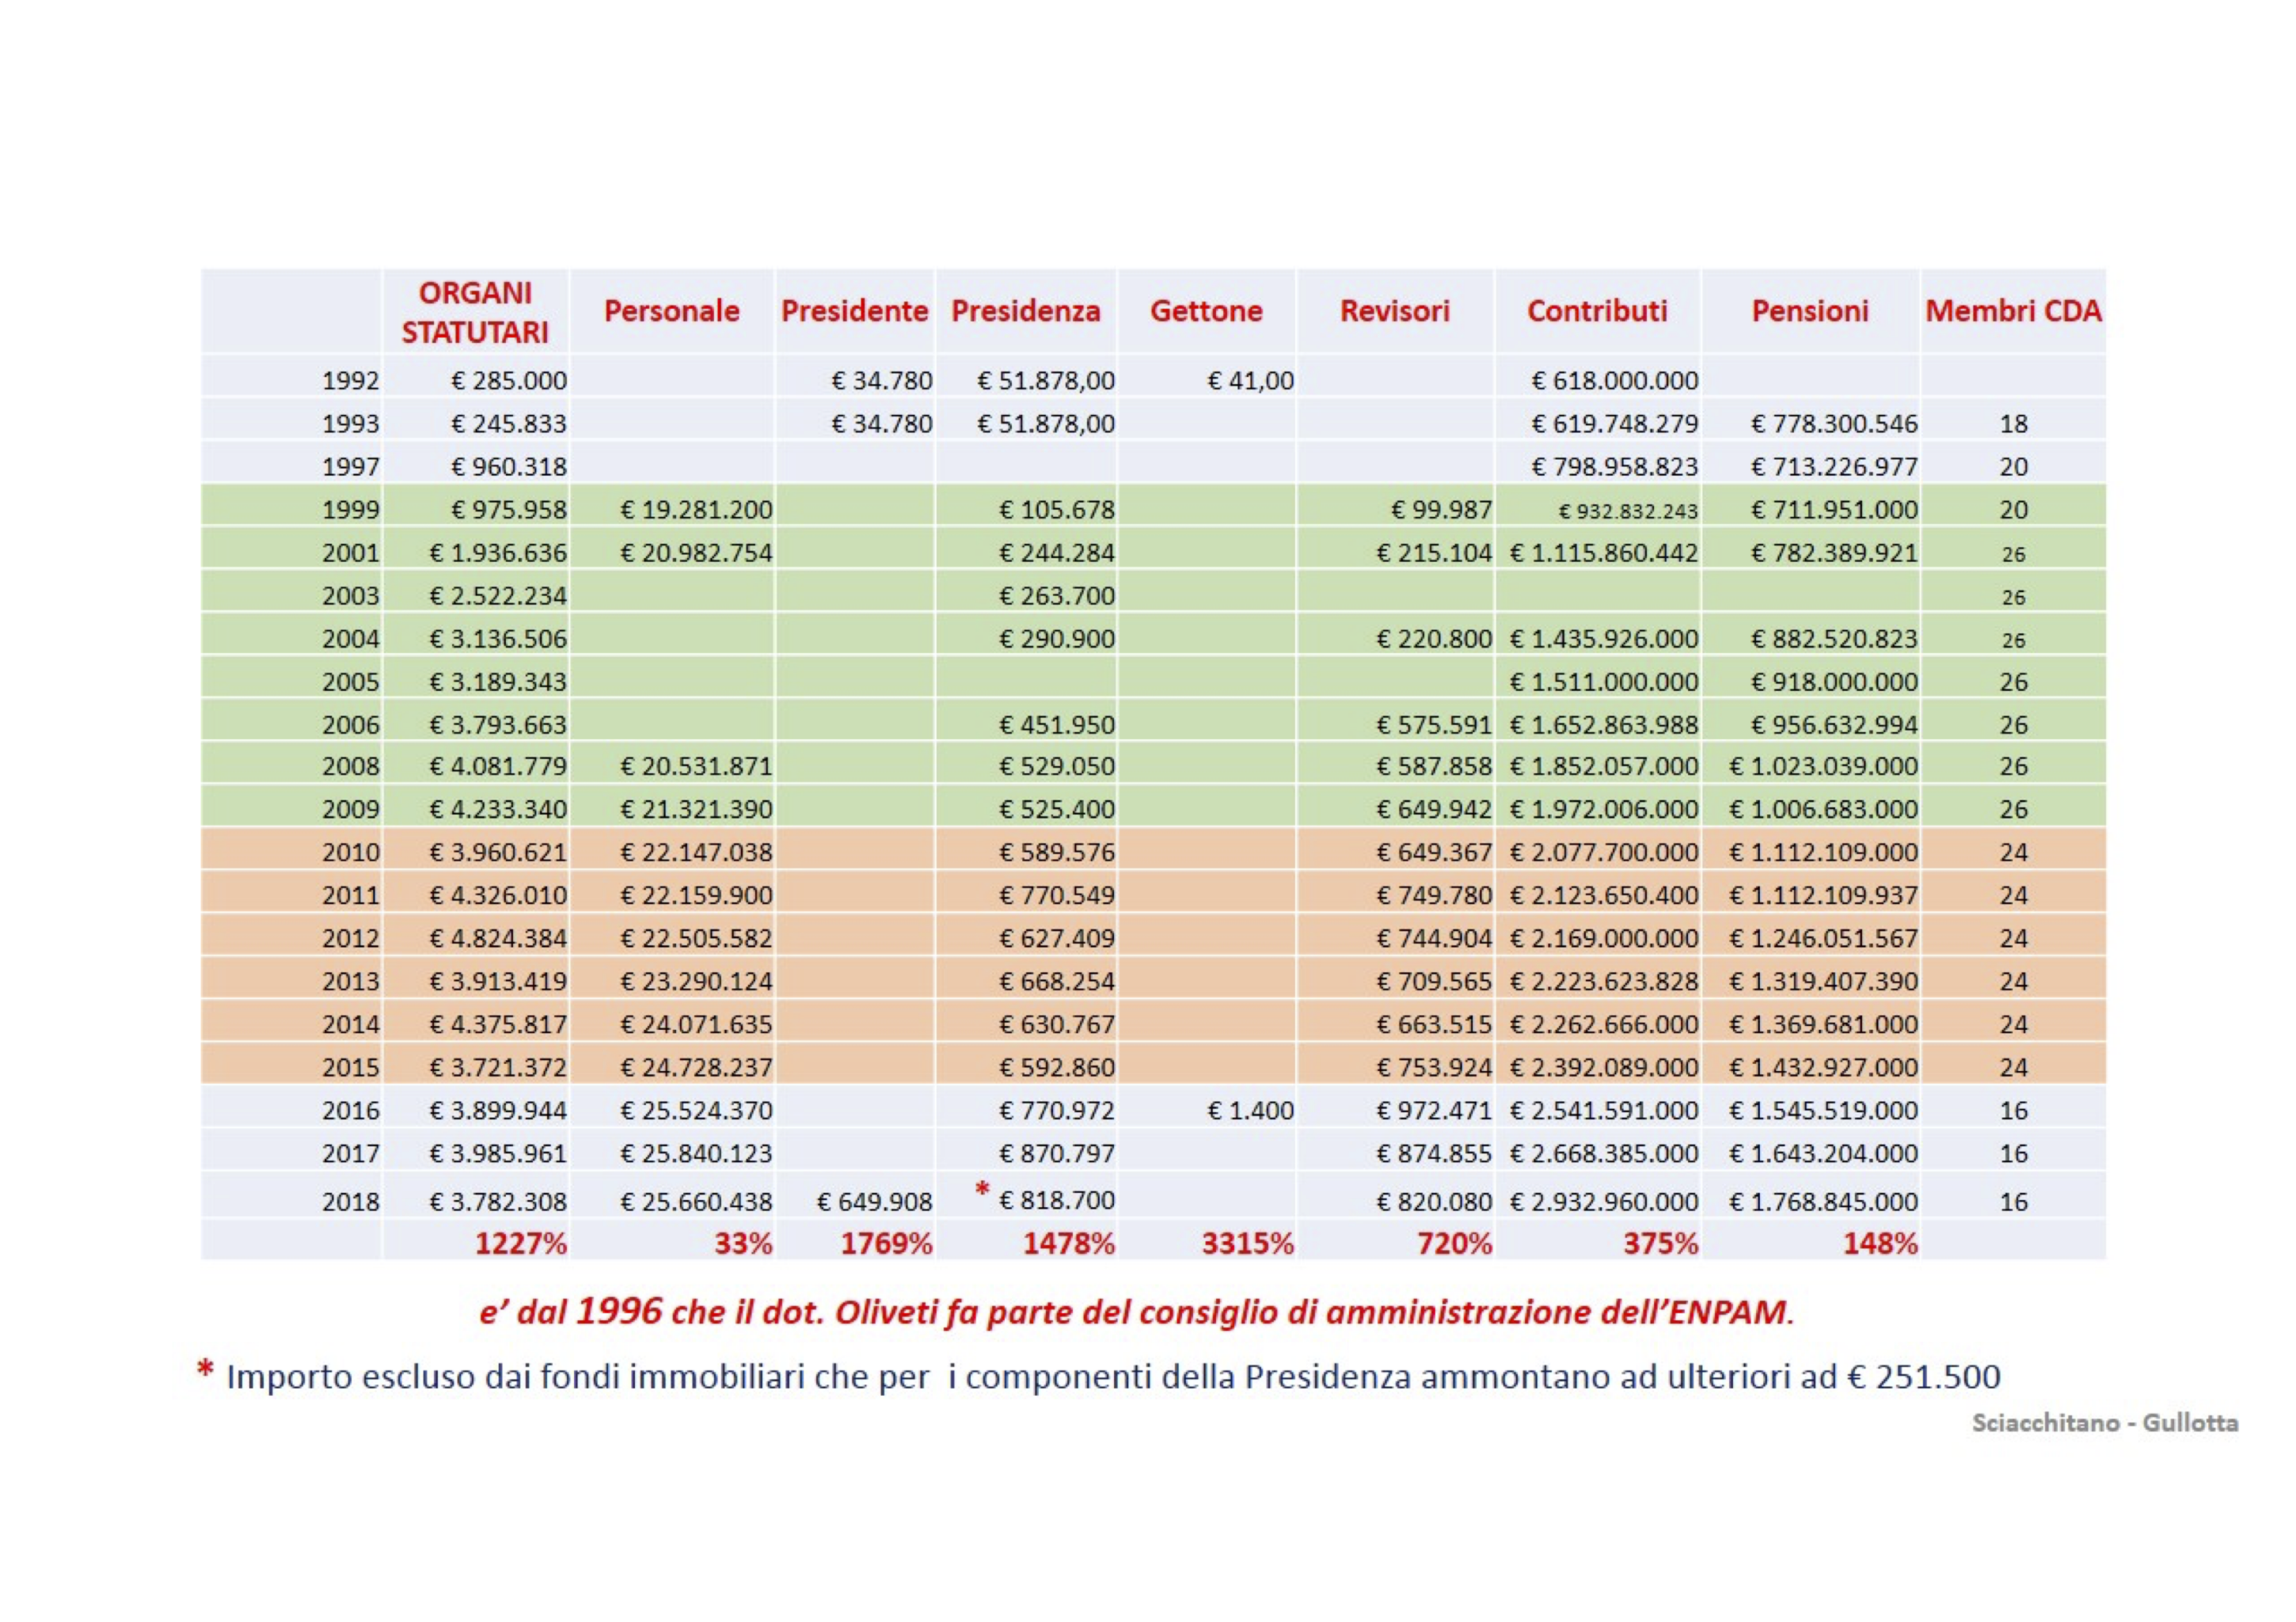
Task: Click the Presidenza column header
Action: pyautogui.click(x=1025, y=311)
